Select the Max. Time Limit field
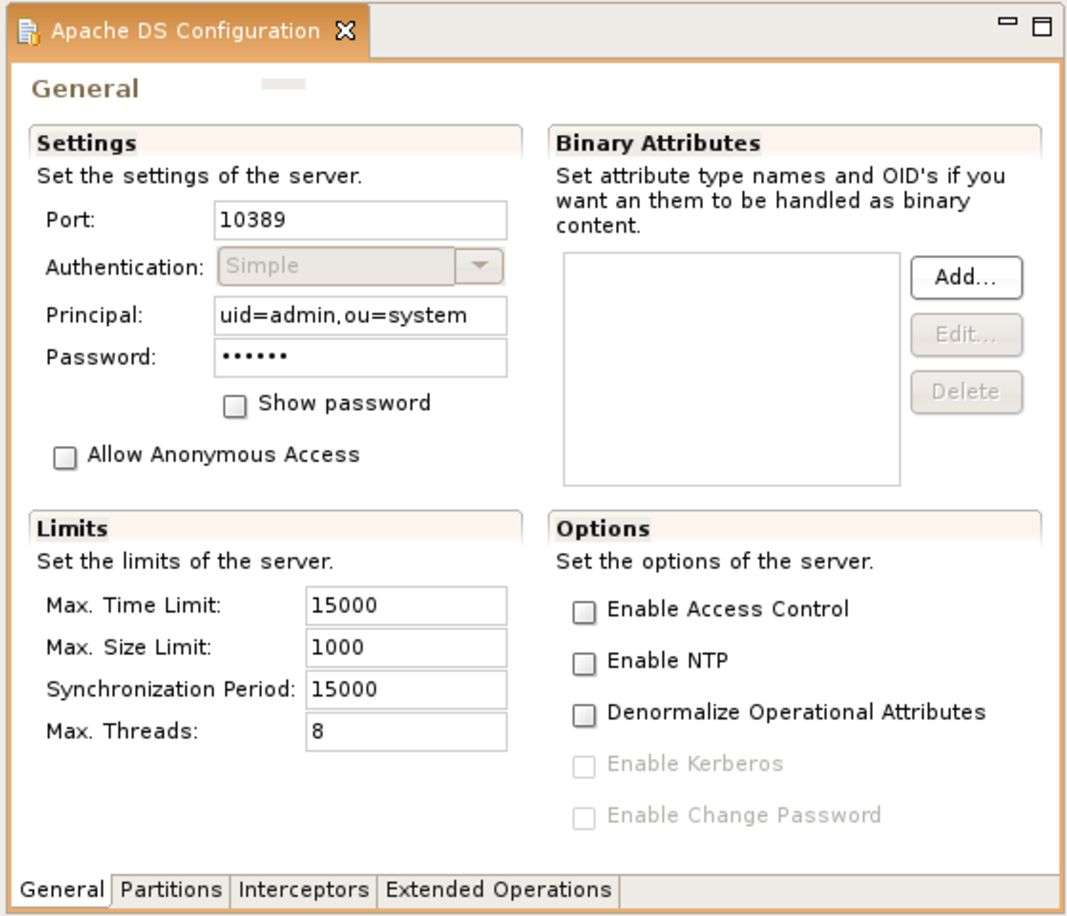This screenshot has width=1067, height=916. (406, 606)
